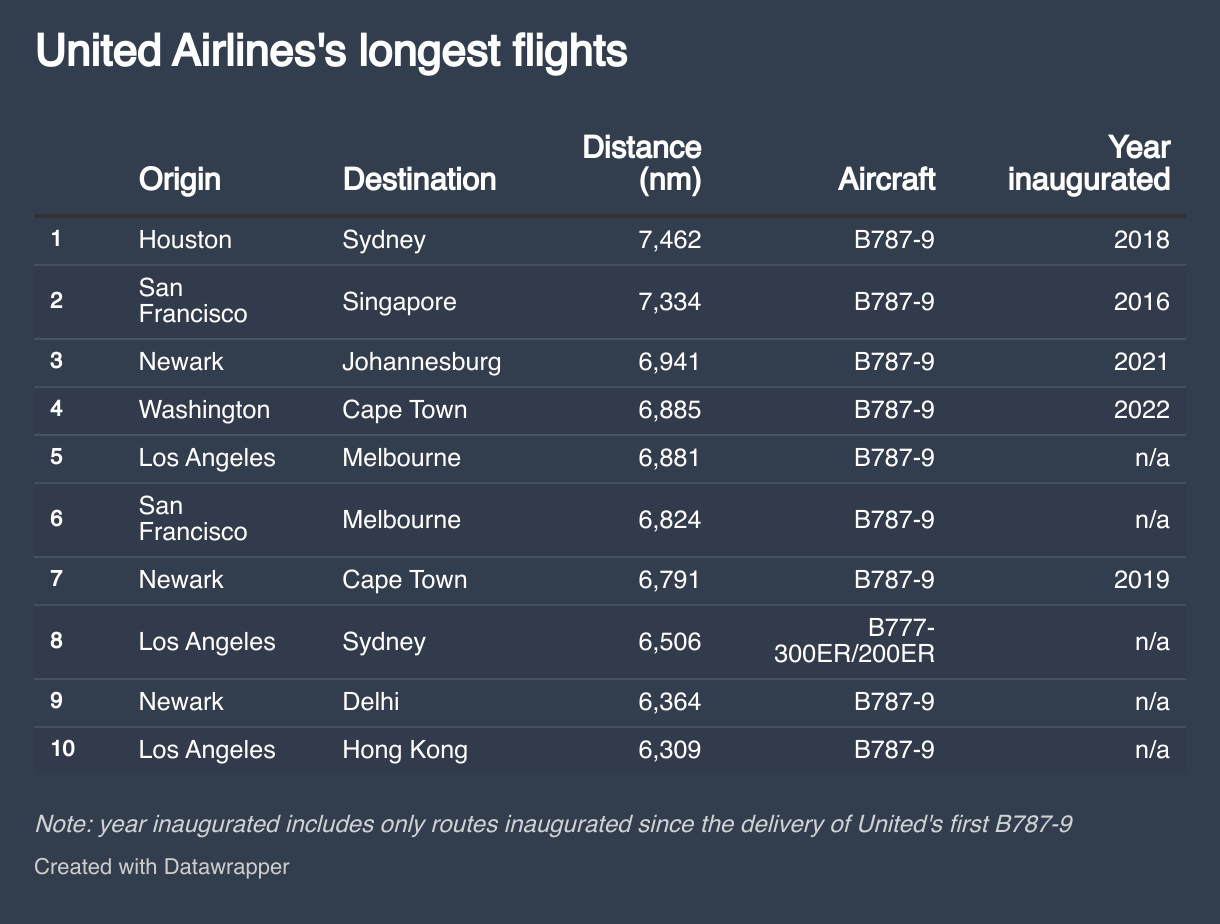Image resolution: width=1220 pixels, height=924 pixels.
Task: Click the table title United Airlines's longest flights
Action: pos(331,52)
